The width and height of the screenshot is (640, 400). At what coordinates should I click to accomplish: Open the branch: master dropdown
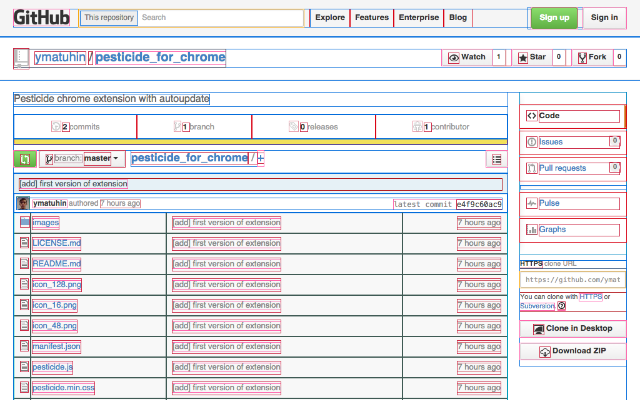coord(82,159)
